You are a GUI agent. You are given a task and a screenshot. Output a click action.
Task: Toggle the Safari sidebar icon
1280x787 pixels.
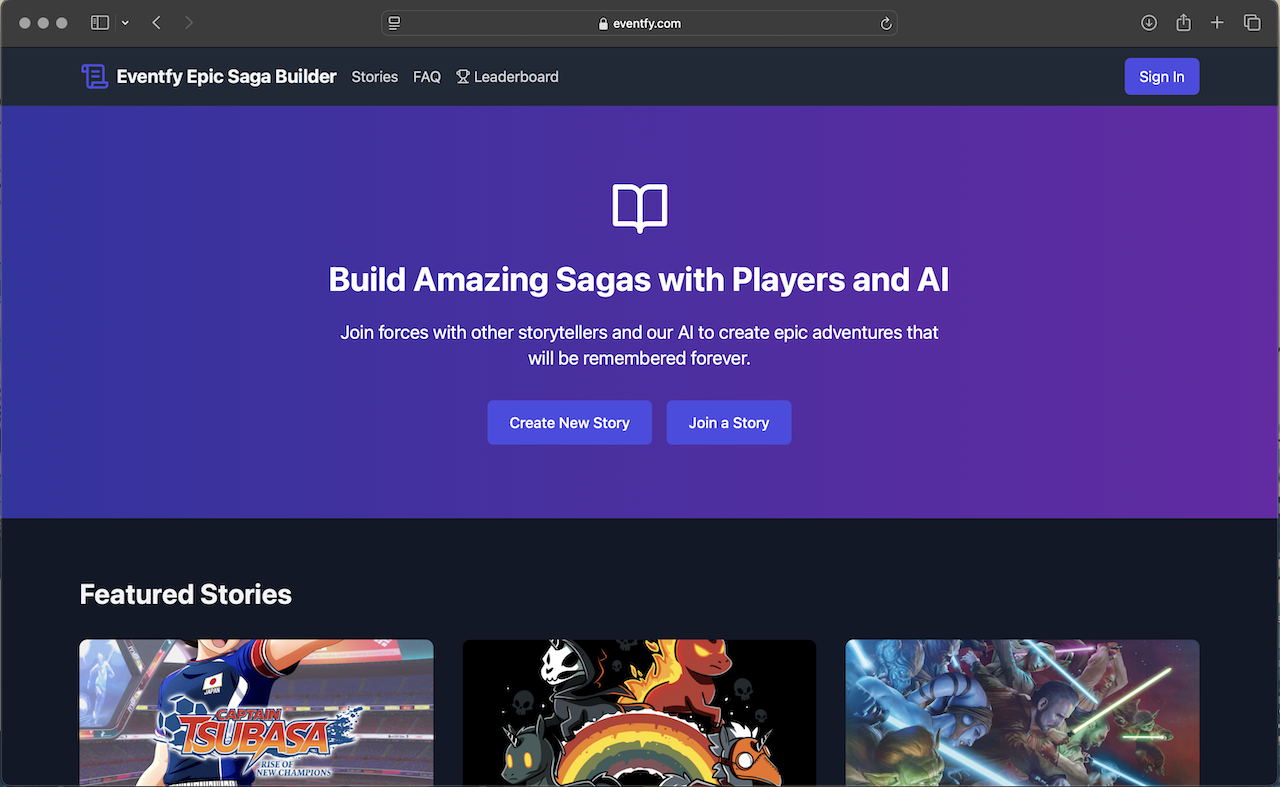click(x=100, y=23)
